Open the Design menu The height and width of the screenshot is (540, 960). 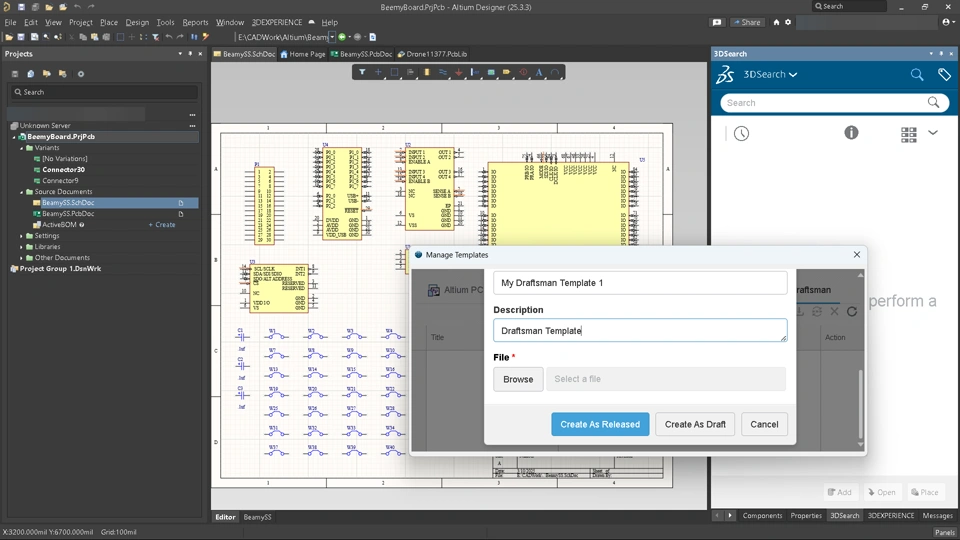tap(137, 22)
